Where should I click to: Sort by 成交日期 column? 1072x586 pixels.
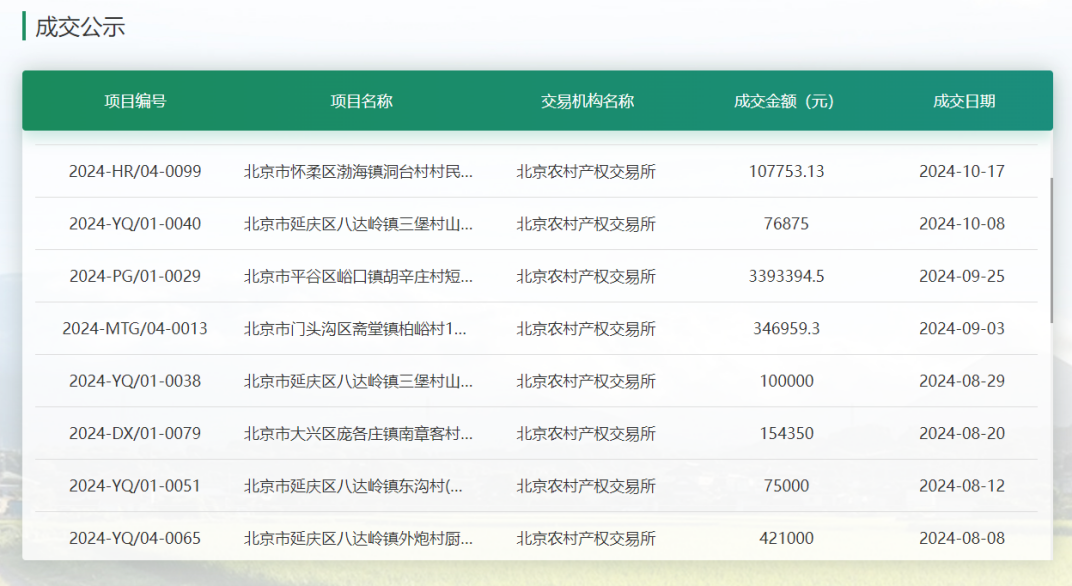[x=963, y=100]
